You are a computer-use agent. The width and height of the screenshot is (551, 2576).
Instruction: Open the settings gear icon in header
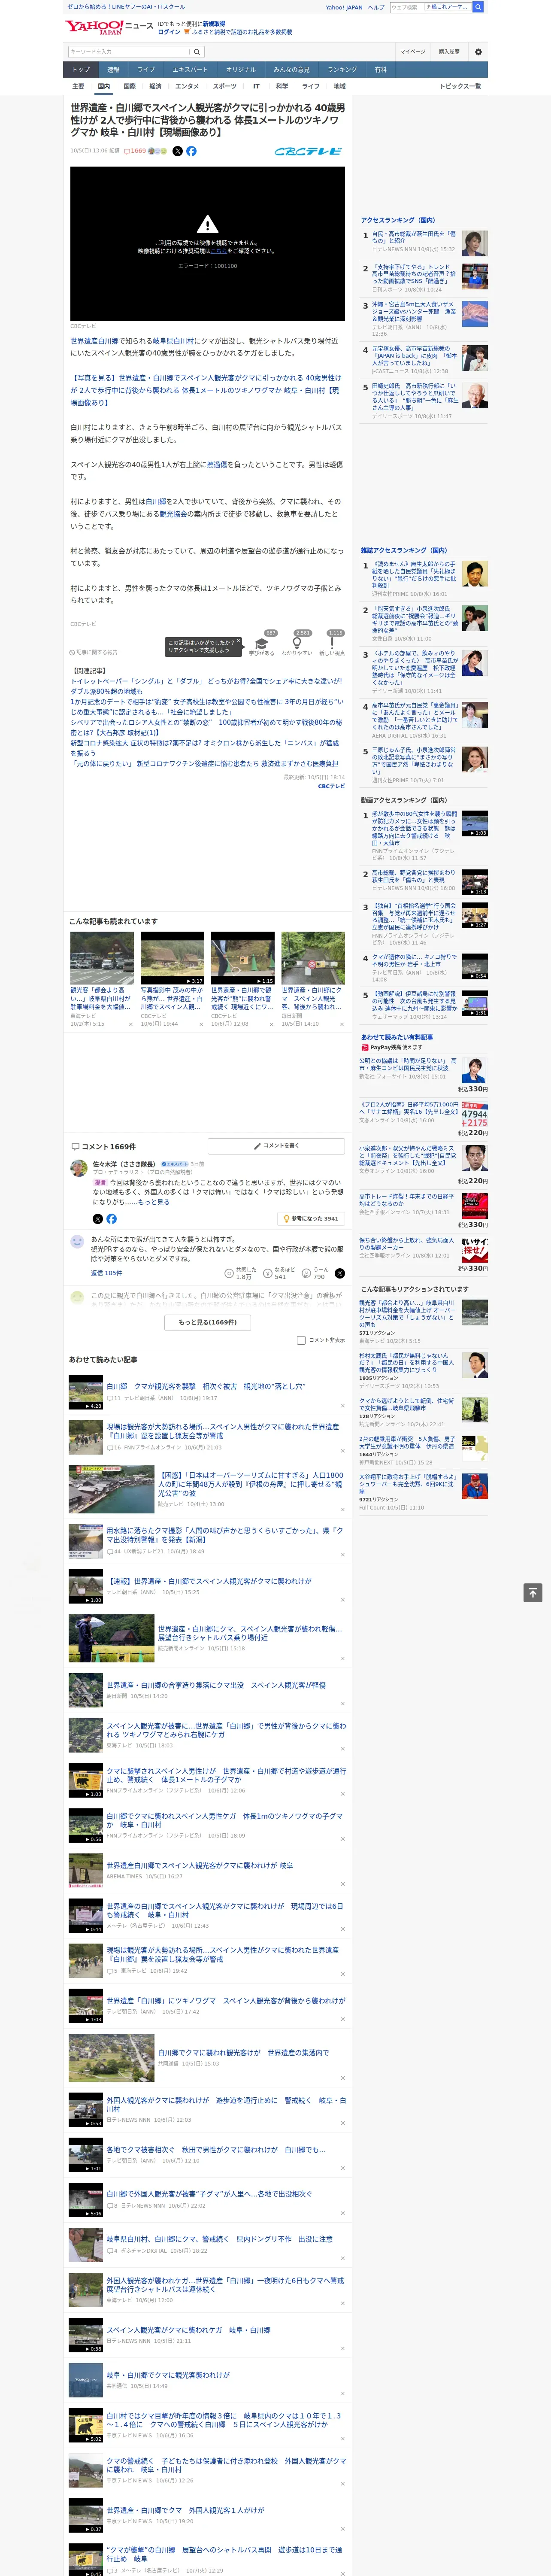pos(478,52)
